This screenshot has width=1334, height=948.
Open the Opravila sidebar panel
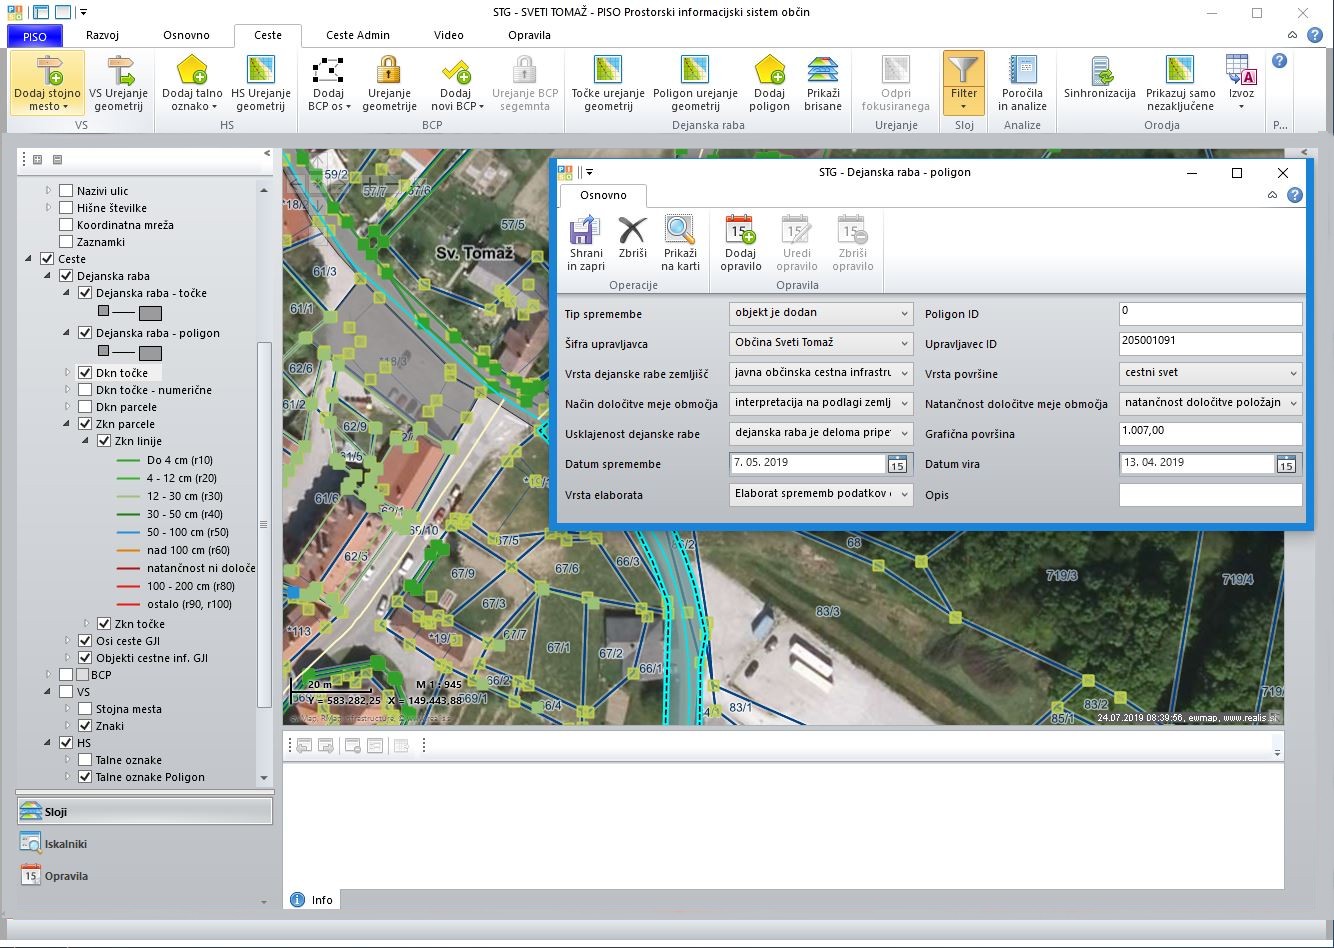[66, 876]
